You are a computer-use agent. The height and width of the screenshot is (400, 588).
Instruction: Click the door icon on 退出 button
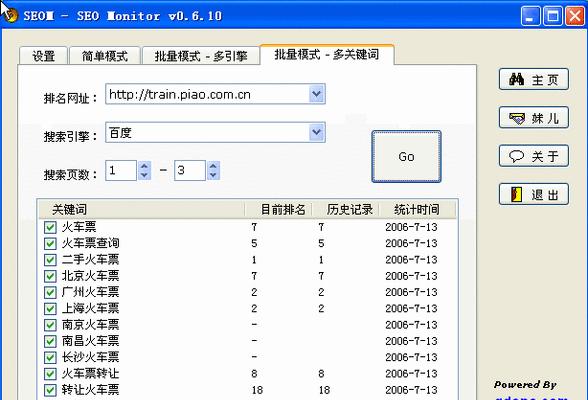pyautogui.click(x=516, y=195)
